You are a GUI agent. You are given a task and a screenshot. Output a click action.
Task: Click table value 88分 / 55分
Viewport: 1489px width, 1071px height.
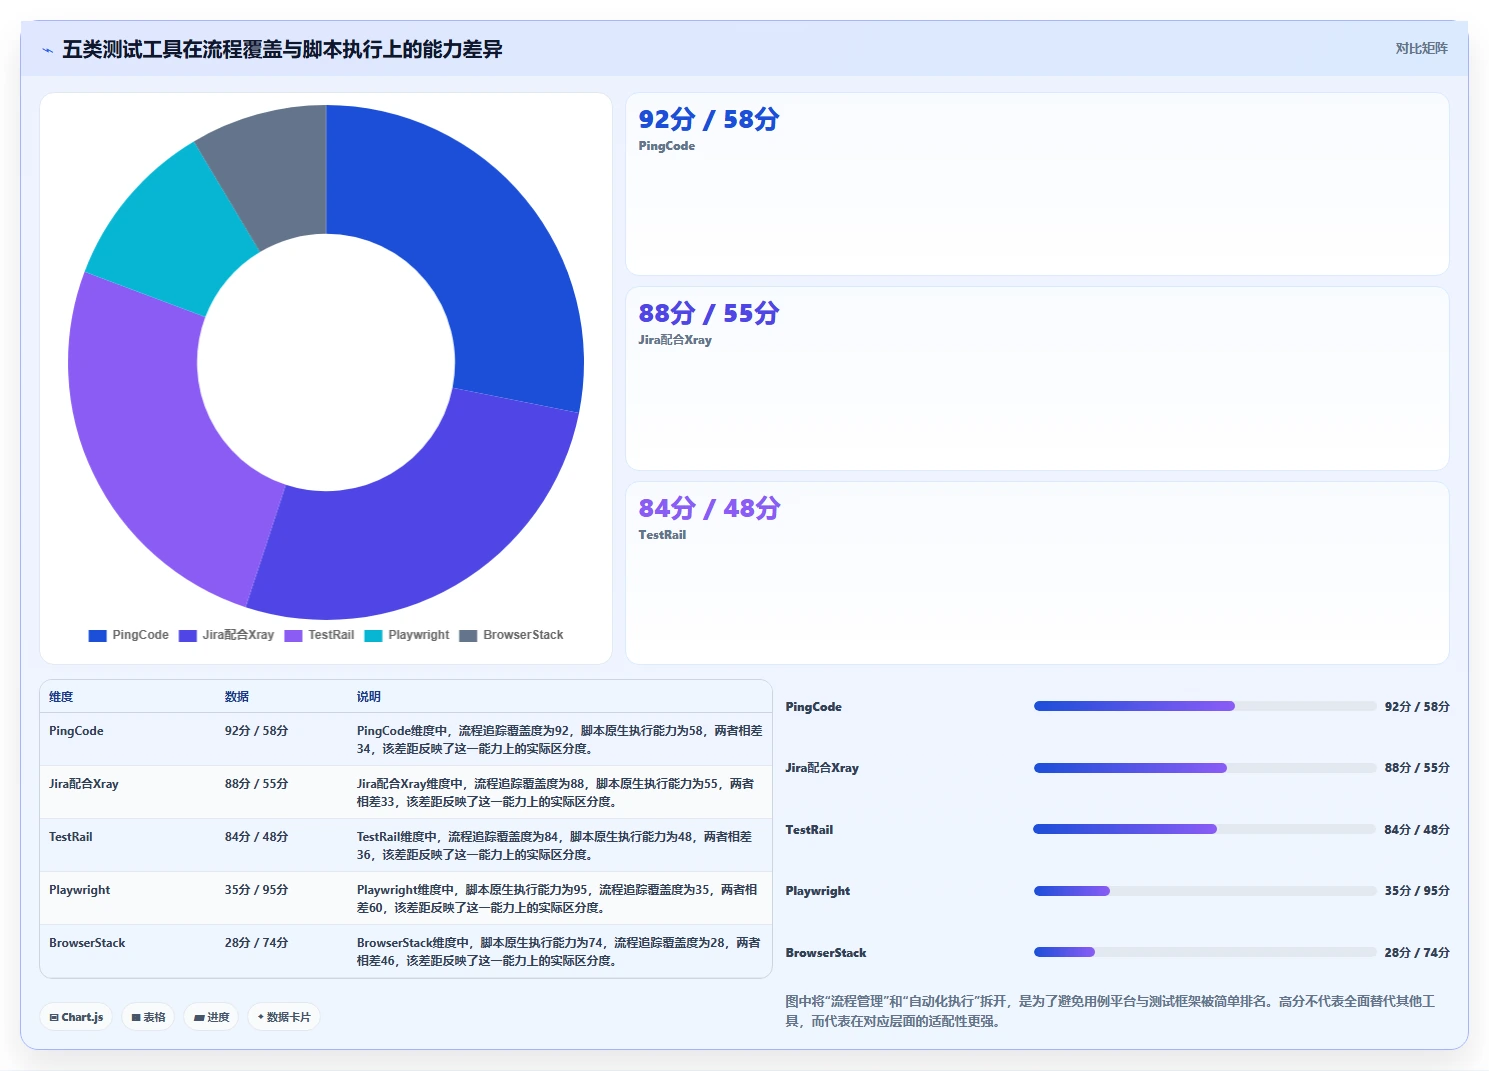[256, 784]
